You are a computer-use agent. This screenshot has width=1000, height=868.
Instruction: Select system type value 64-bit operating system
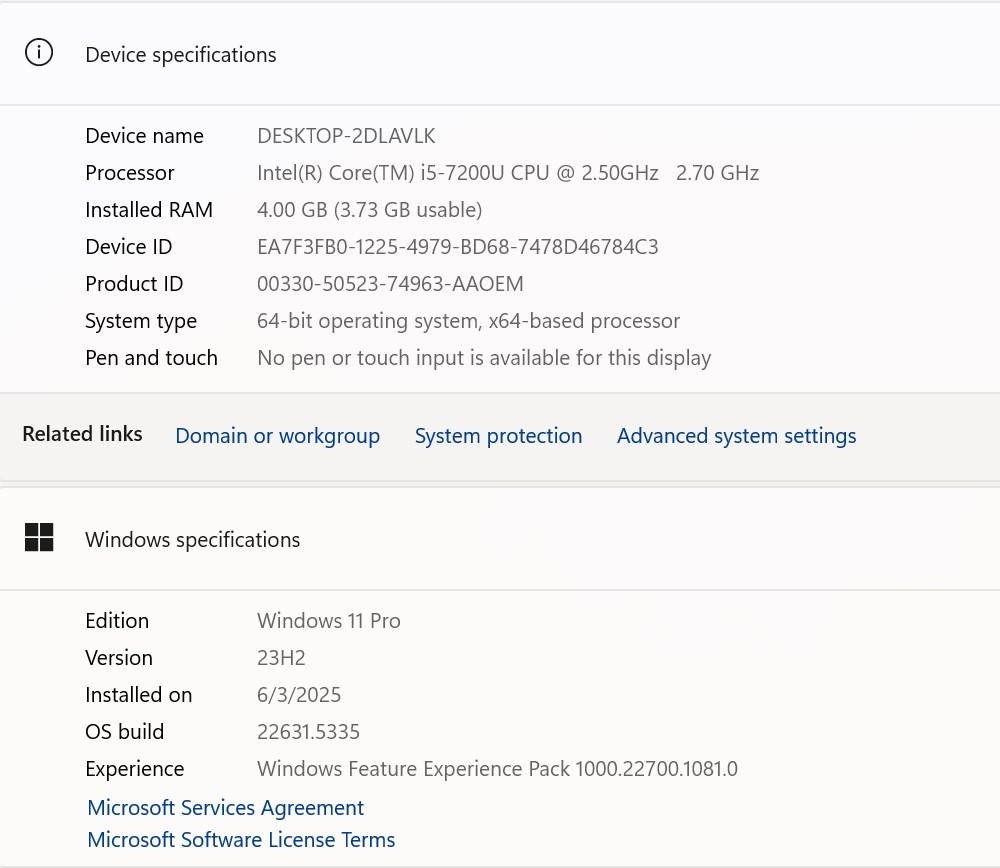pos(469,321)
